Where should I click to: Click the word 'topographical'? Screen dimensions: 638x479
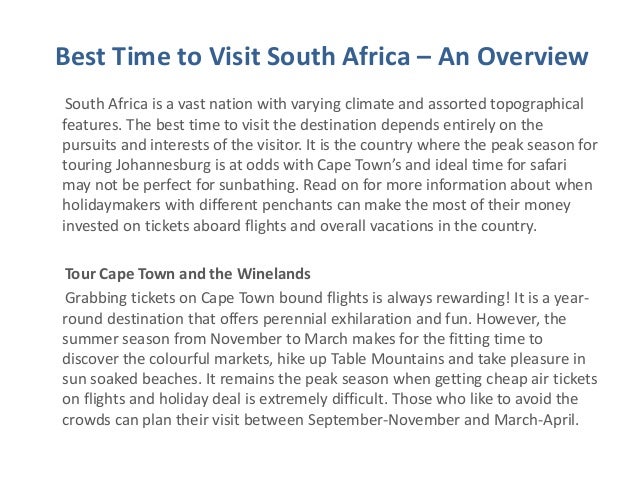pyautogui.click(x=537, y=105)
